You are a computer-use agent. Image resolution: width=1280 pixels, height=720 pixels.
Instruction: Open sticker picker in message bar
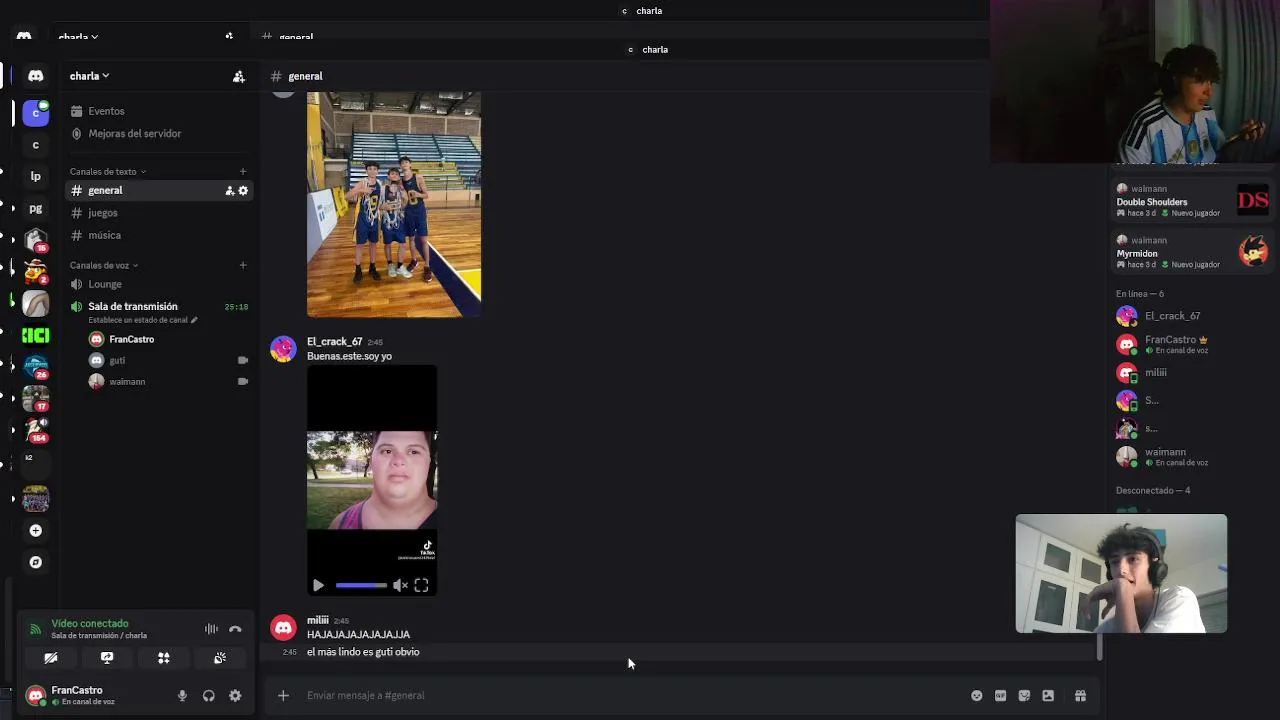(1024, 696)
